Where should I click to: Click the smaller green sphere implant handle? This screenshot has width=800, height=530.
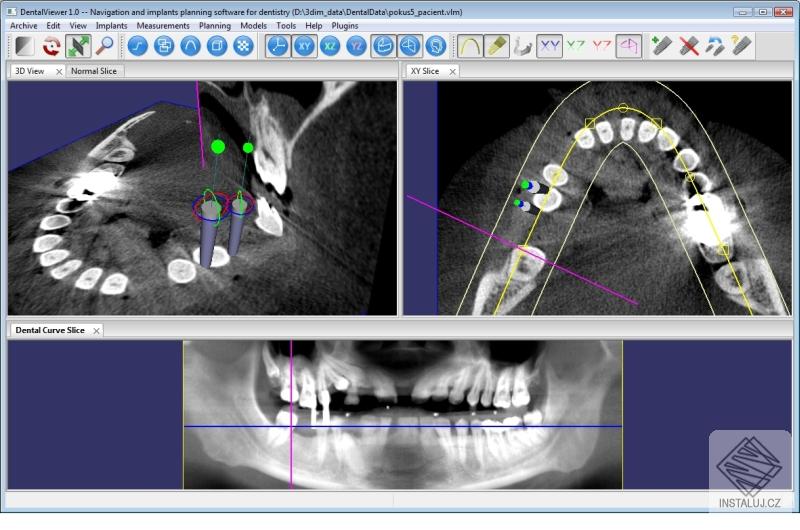[248, 148]
